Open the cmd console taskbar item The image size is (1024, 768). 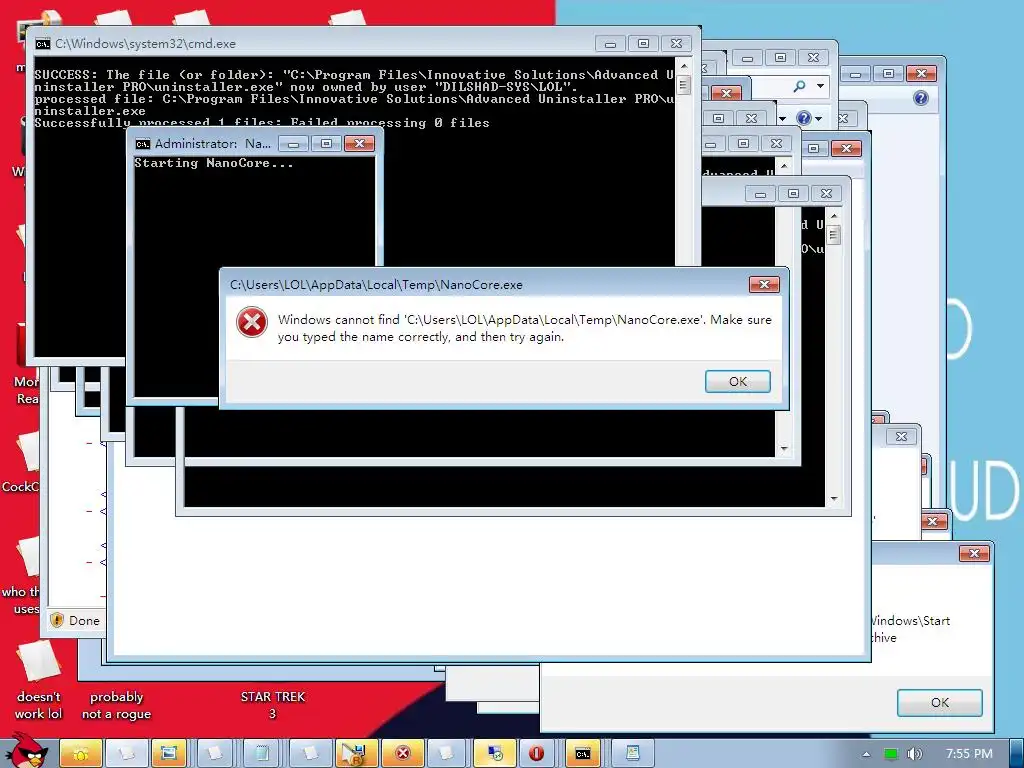[583, 754]
